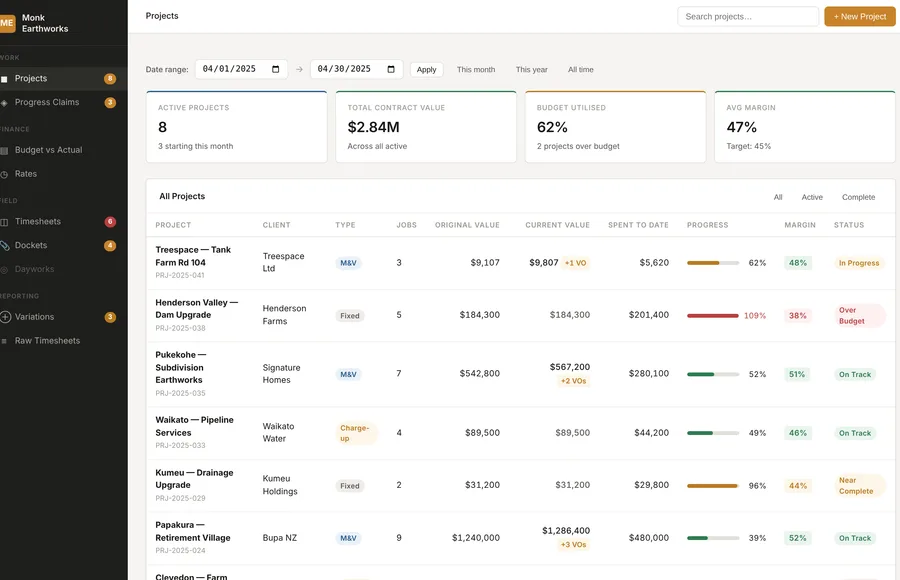Show the Active projects tab

(x=812, y=197)
